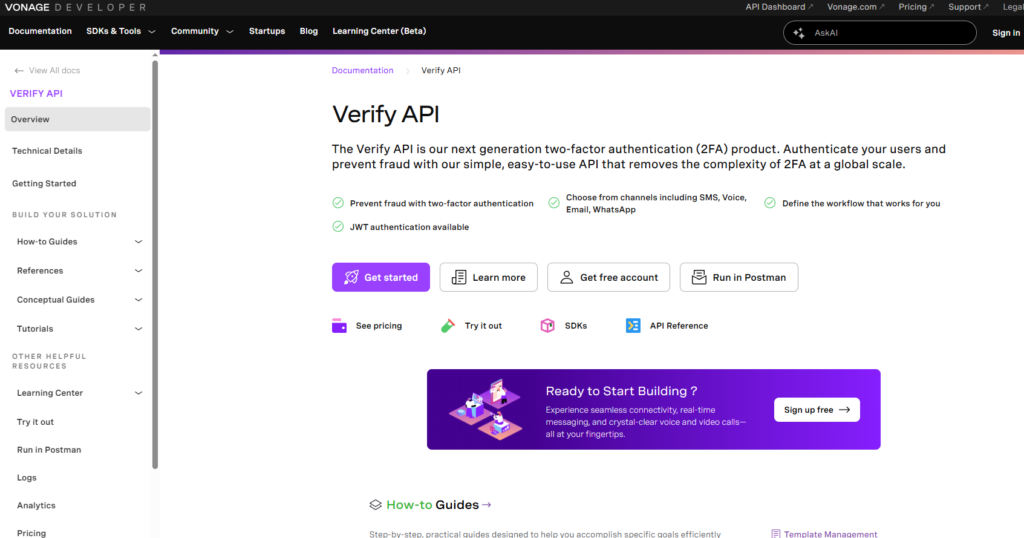1024x538 pixels.
Task: Click the How-to Guides section heading
Action: (432, 505)
